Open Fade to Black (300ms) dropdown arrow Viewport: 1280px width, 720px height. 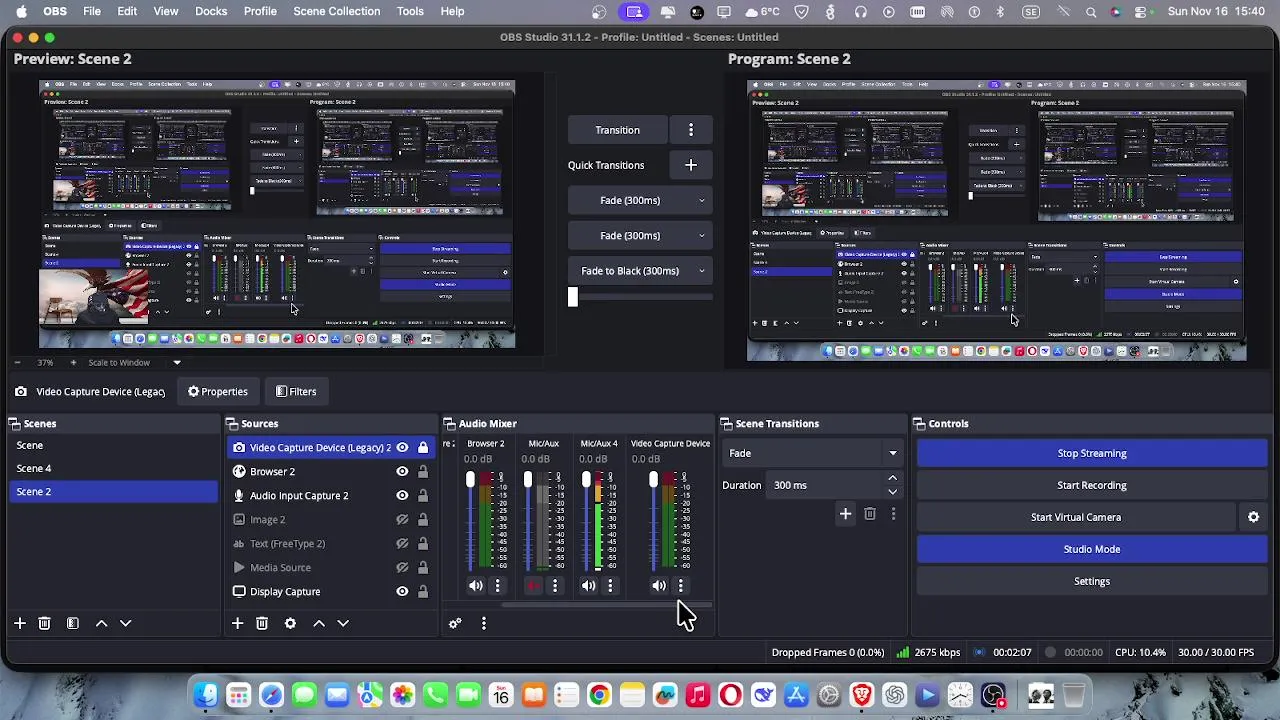tap(701, 271)
